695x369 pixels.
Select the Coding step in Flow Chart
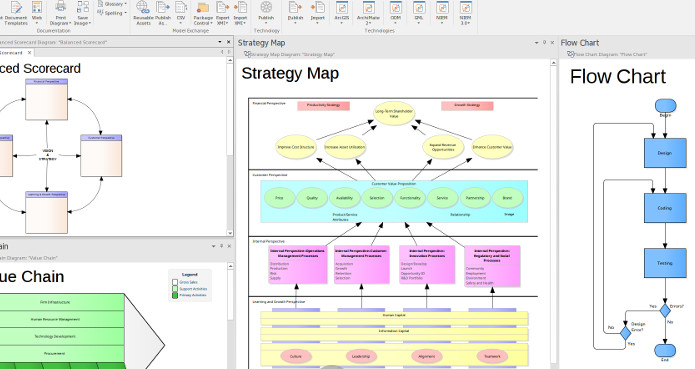(x=664, y=208)
